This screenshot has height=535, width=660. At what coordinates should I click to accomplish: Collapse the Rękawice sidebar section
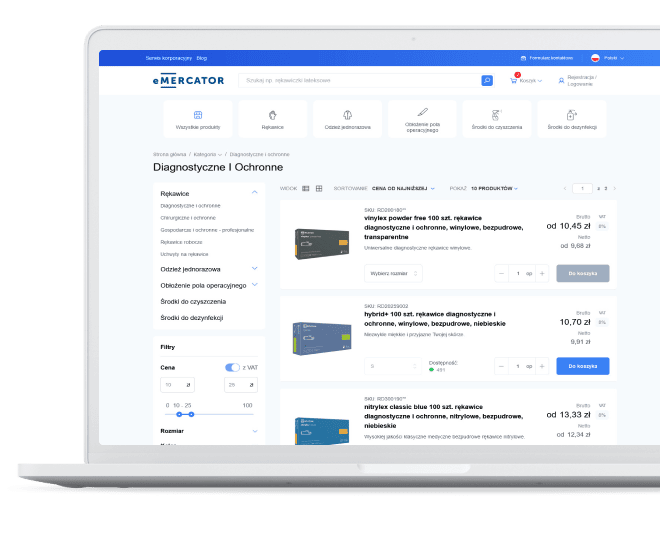(254, 192)
